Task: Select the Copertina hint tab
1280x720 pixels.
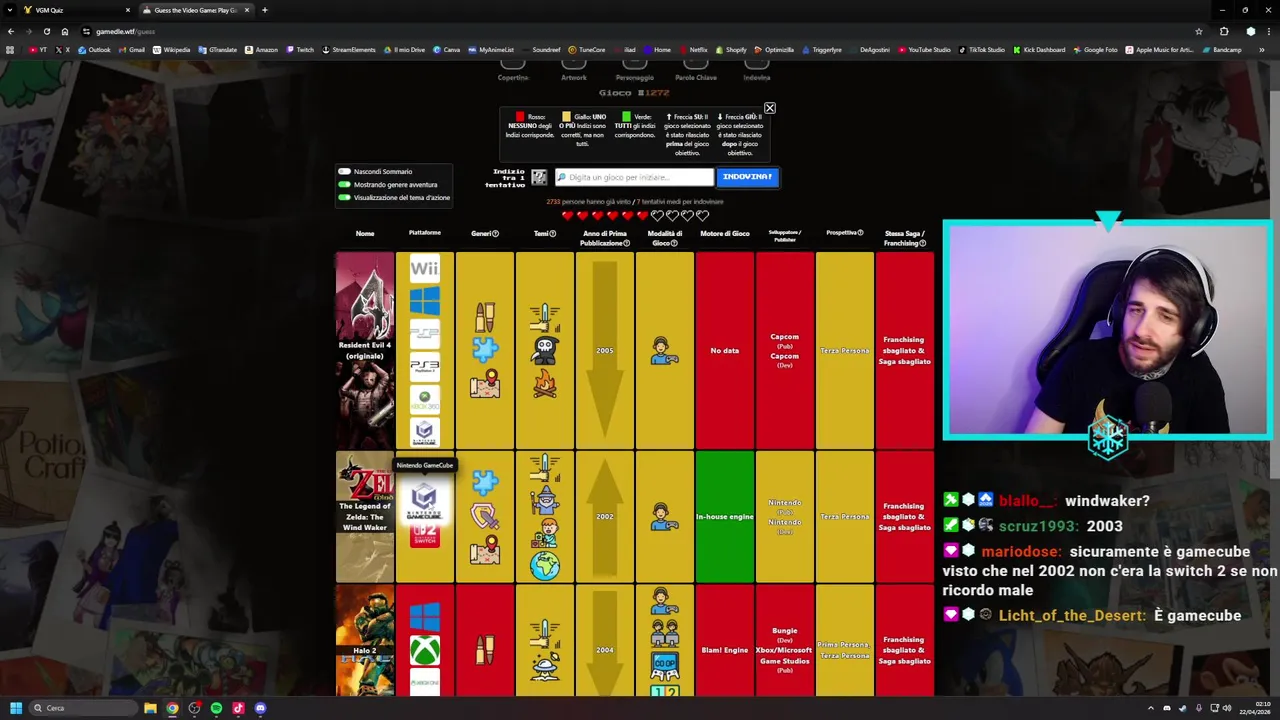Action: click(x=513, y=70)
